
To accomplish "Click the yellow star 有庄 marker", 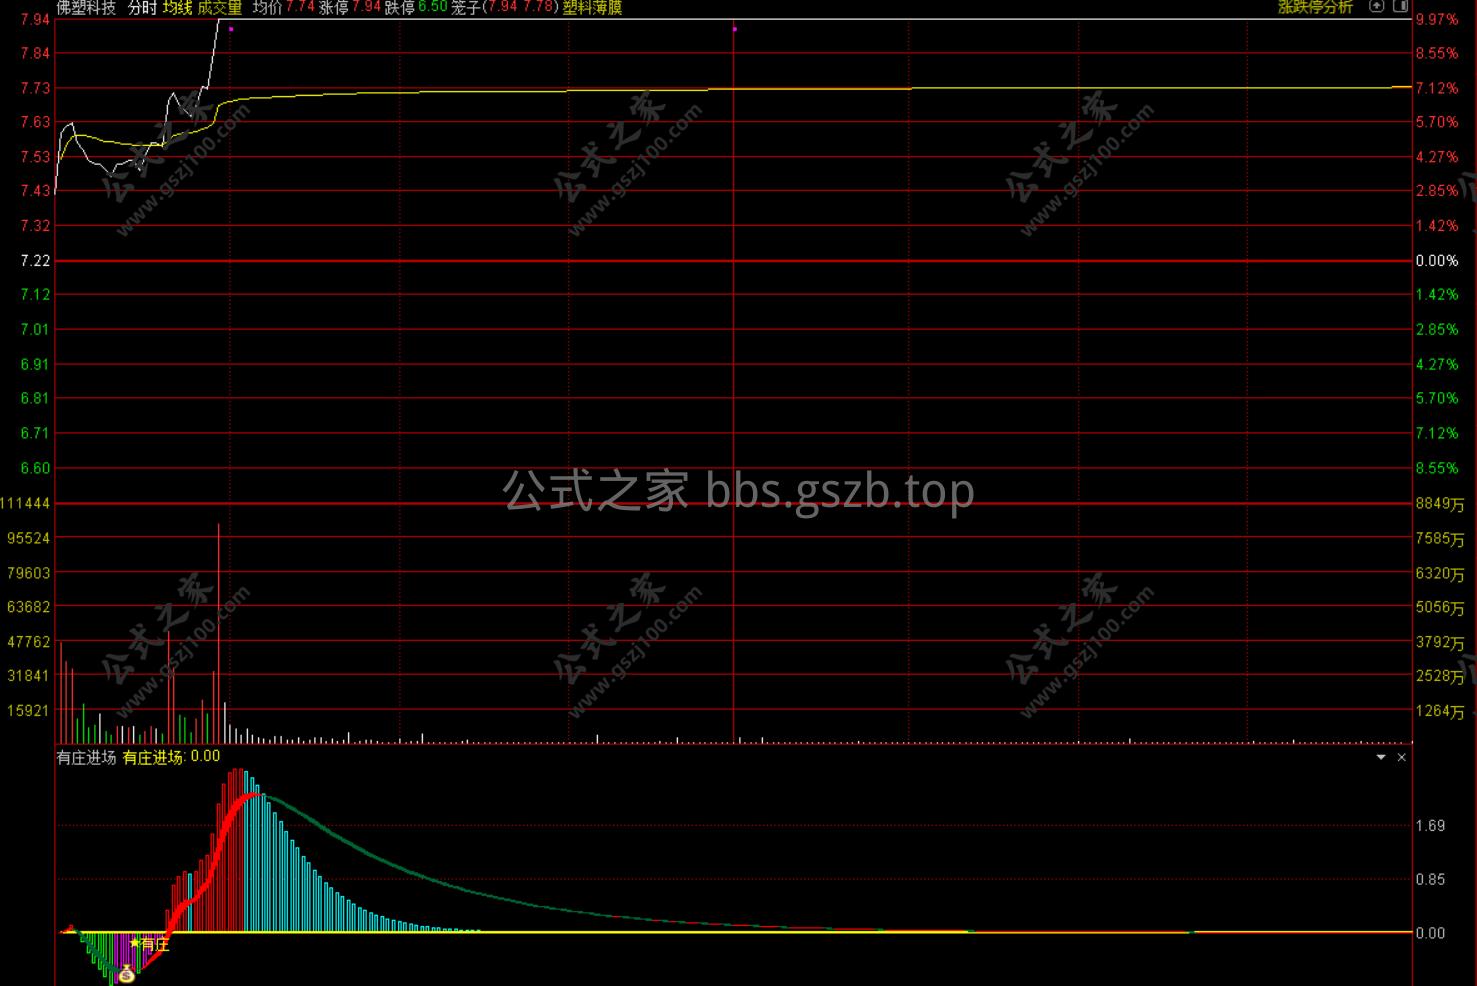I will (x=150, y=943).
